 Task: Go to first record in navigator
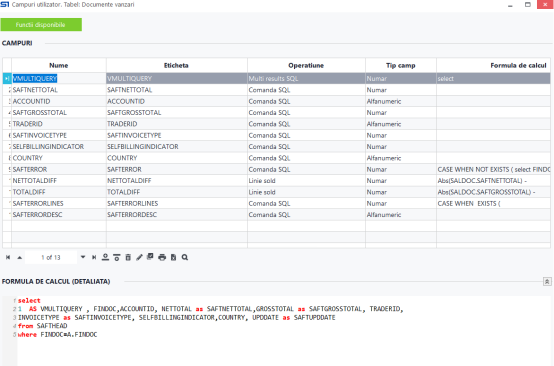click(8, 258)
